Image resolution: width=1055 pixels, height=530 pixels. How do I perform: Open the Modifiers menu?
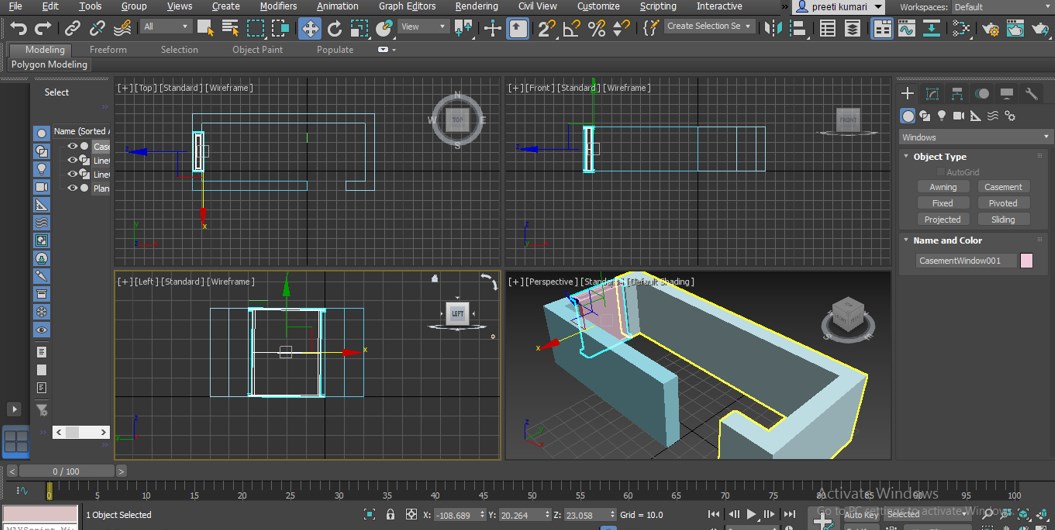coord(278,6)
